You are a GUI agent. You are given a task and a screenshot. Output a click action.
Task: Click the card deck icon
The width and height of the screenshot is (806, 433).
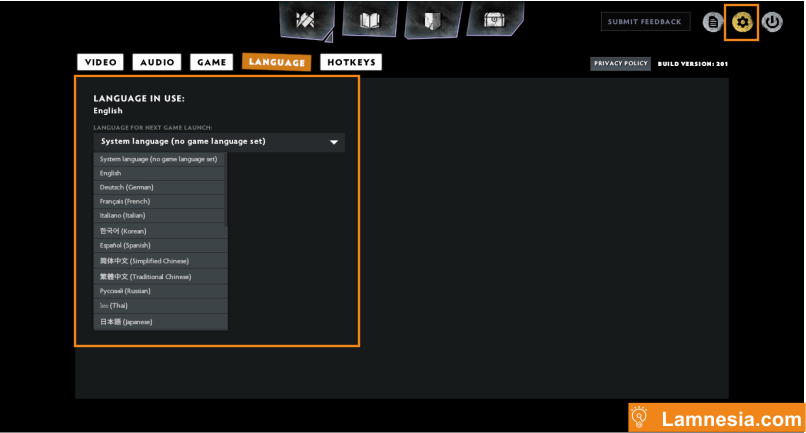tap(432, 20)
